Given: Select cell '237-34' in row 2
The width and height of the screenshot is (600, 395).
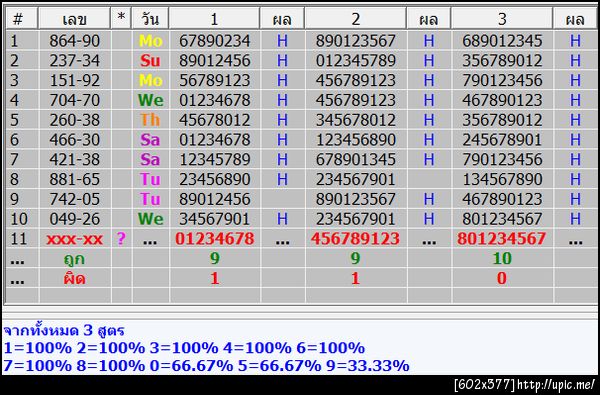Looking at the screenshot, I should (x=75, y=60).
